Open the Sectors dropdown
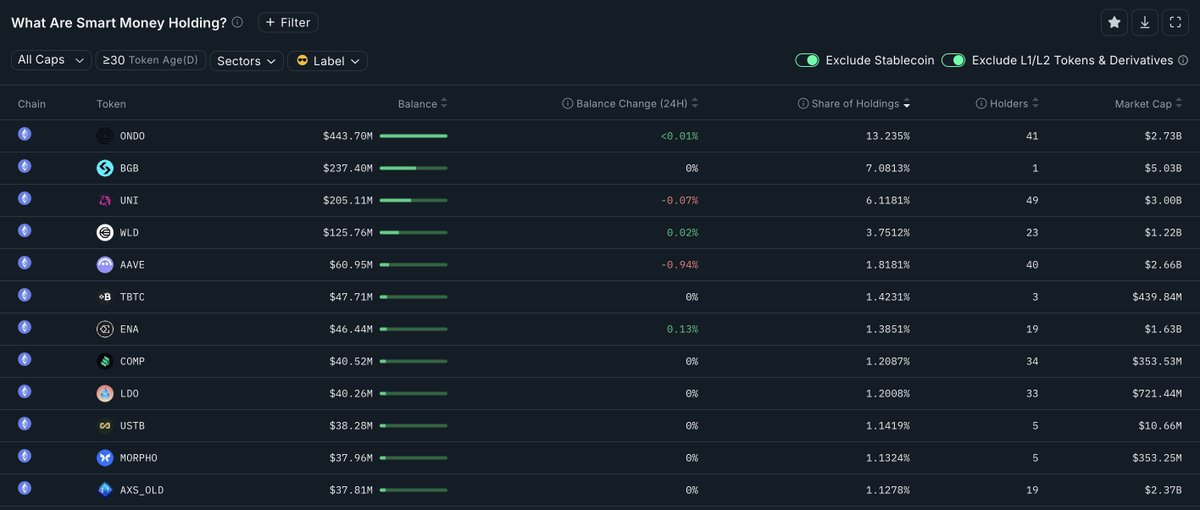The image size is (1200, 510). pos(246,61)
